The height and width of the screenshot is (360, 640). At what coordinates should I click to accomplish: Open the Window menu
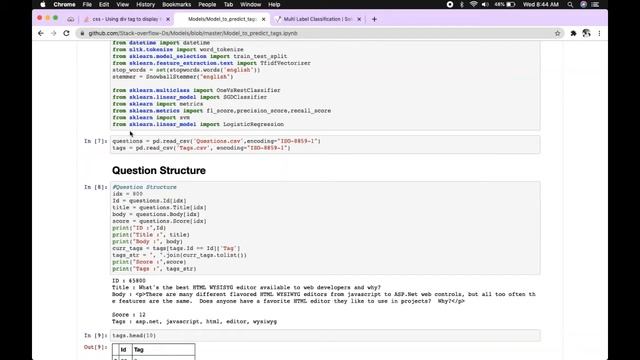pyautogui.click(x=250, y=4)
